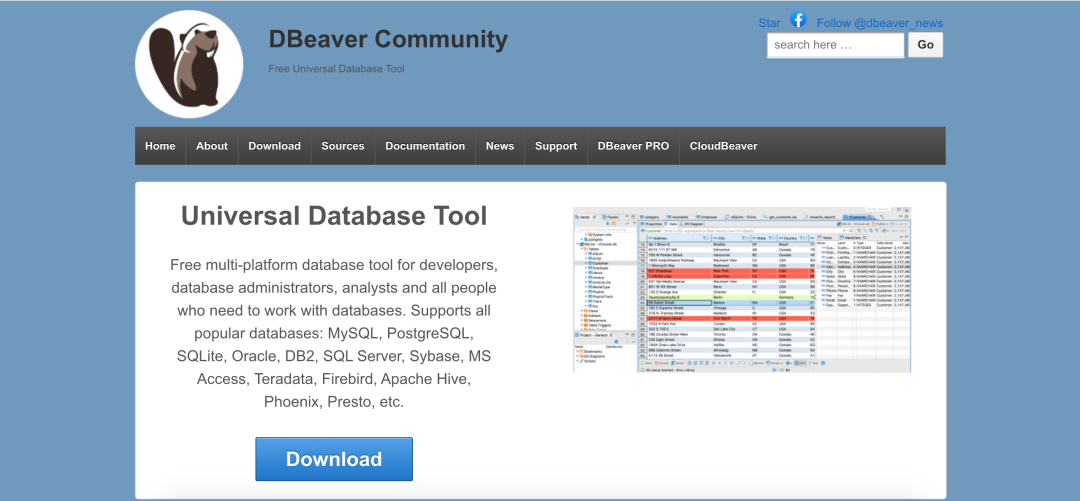Visit the DBeaver PRO page
Image resolution: width=1080 pixels, height=501 pixels.
point(633,146)
